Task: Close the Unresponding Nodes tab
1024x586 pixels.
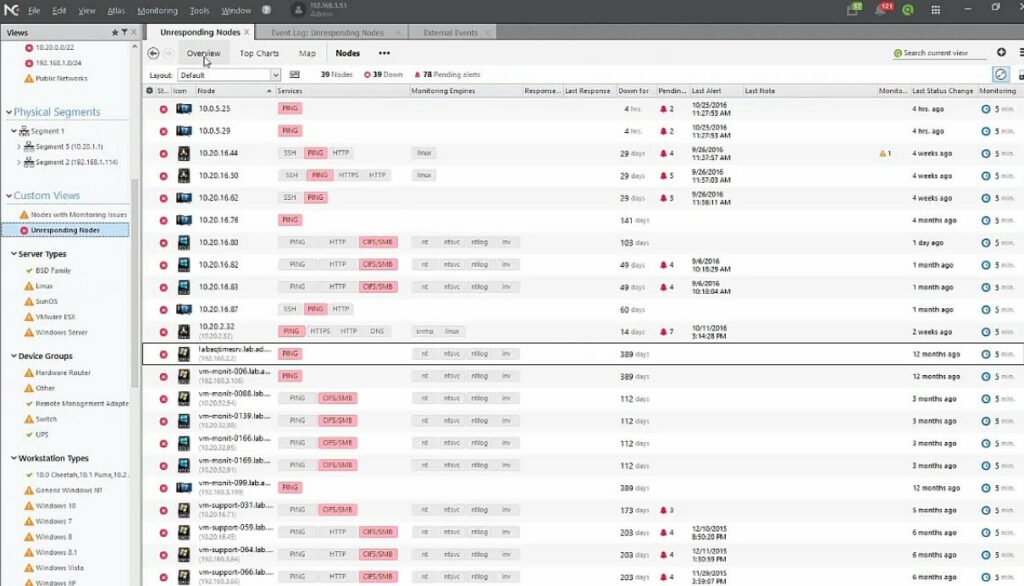Action: (246, 32)
